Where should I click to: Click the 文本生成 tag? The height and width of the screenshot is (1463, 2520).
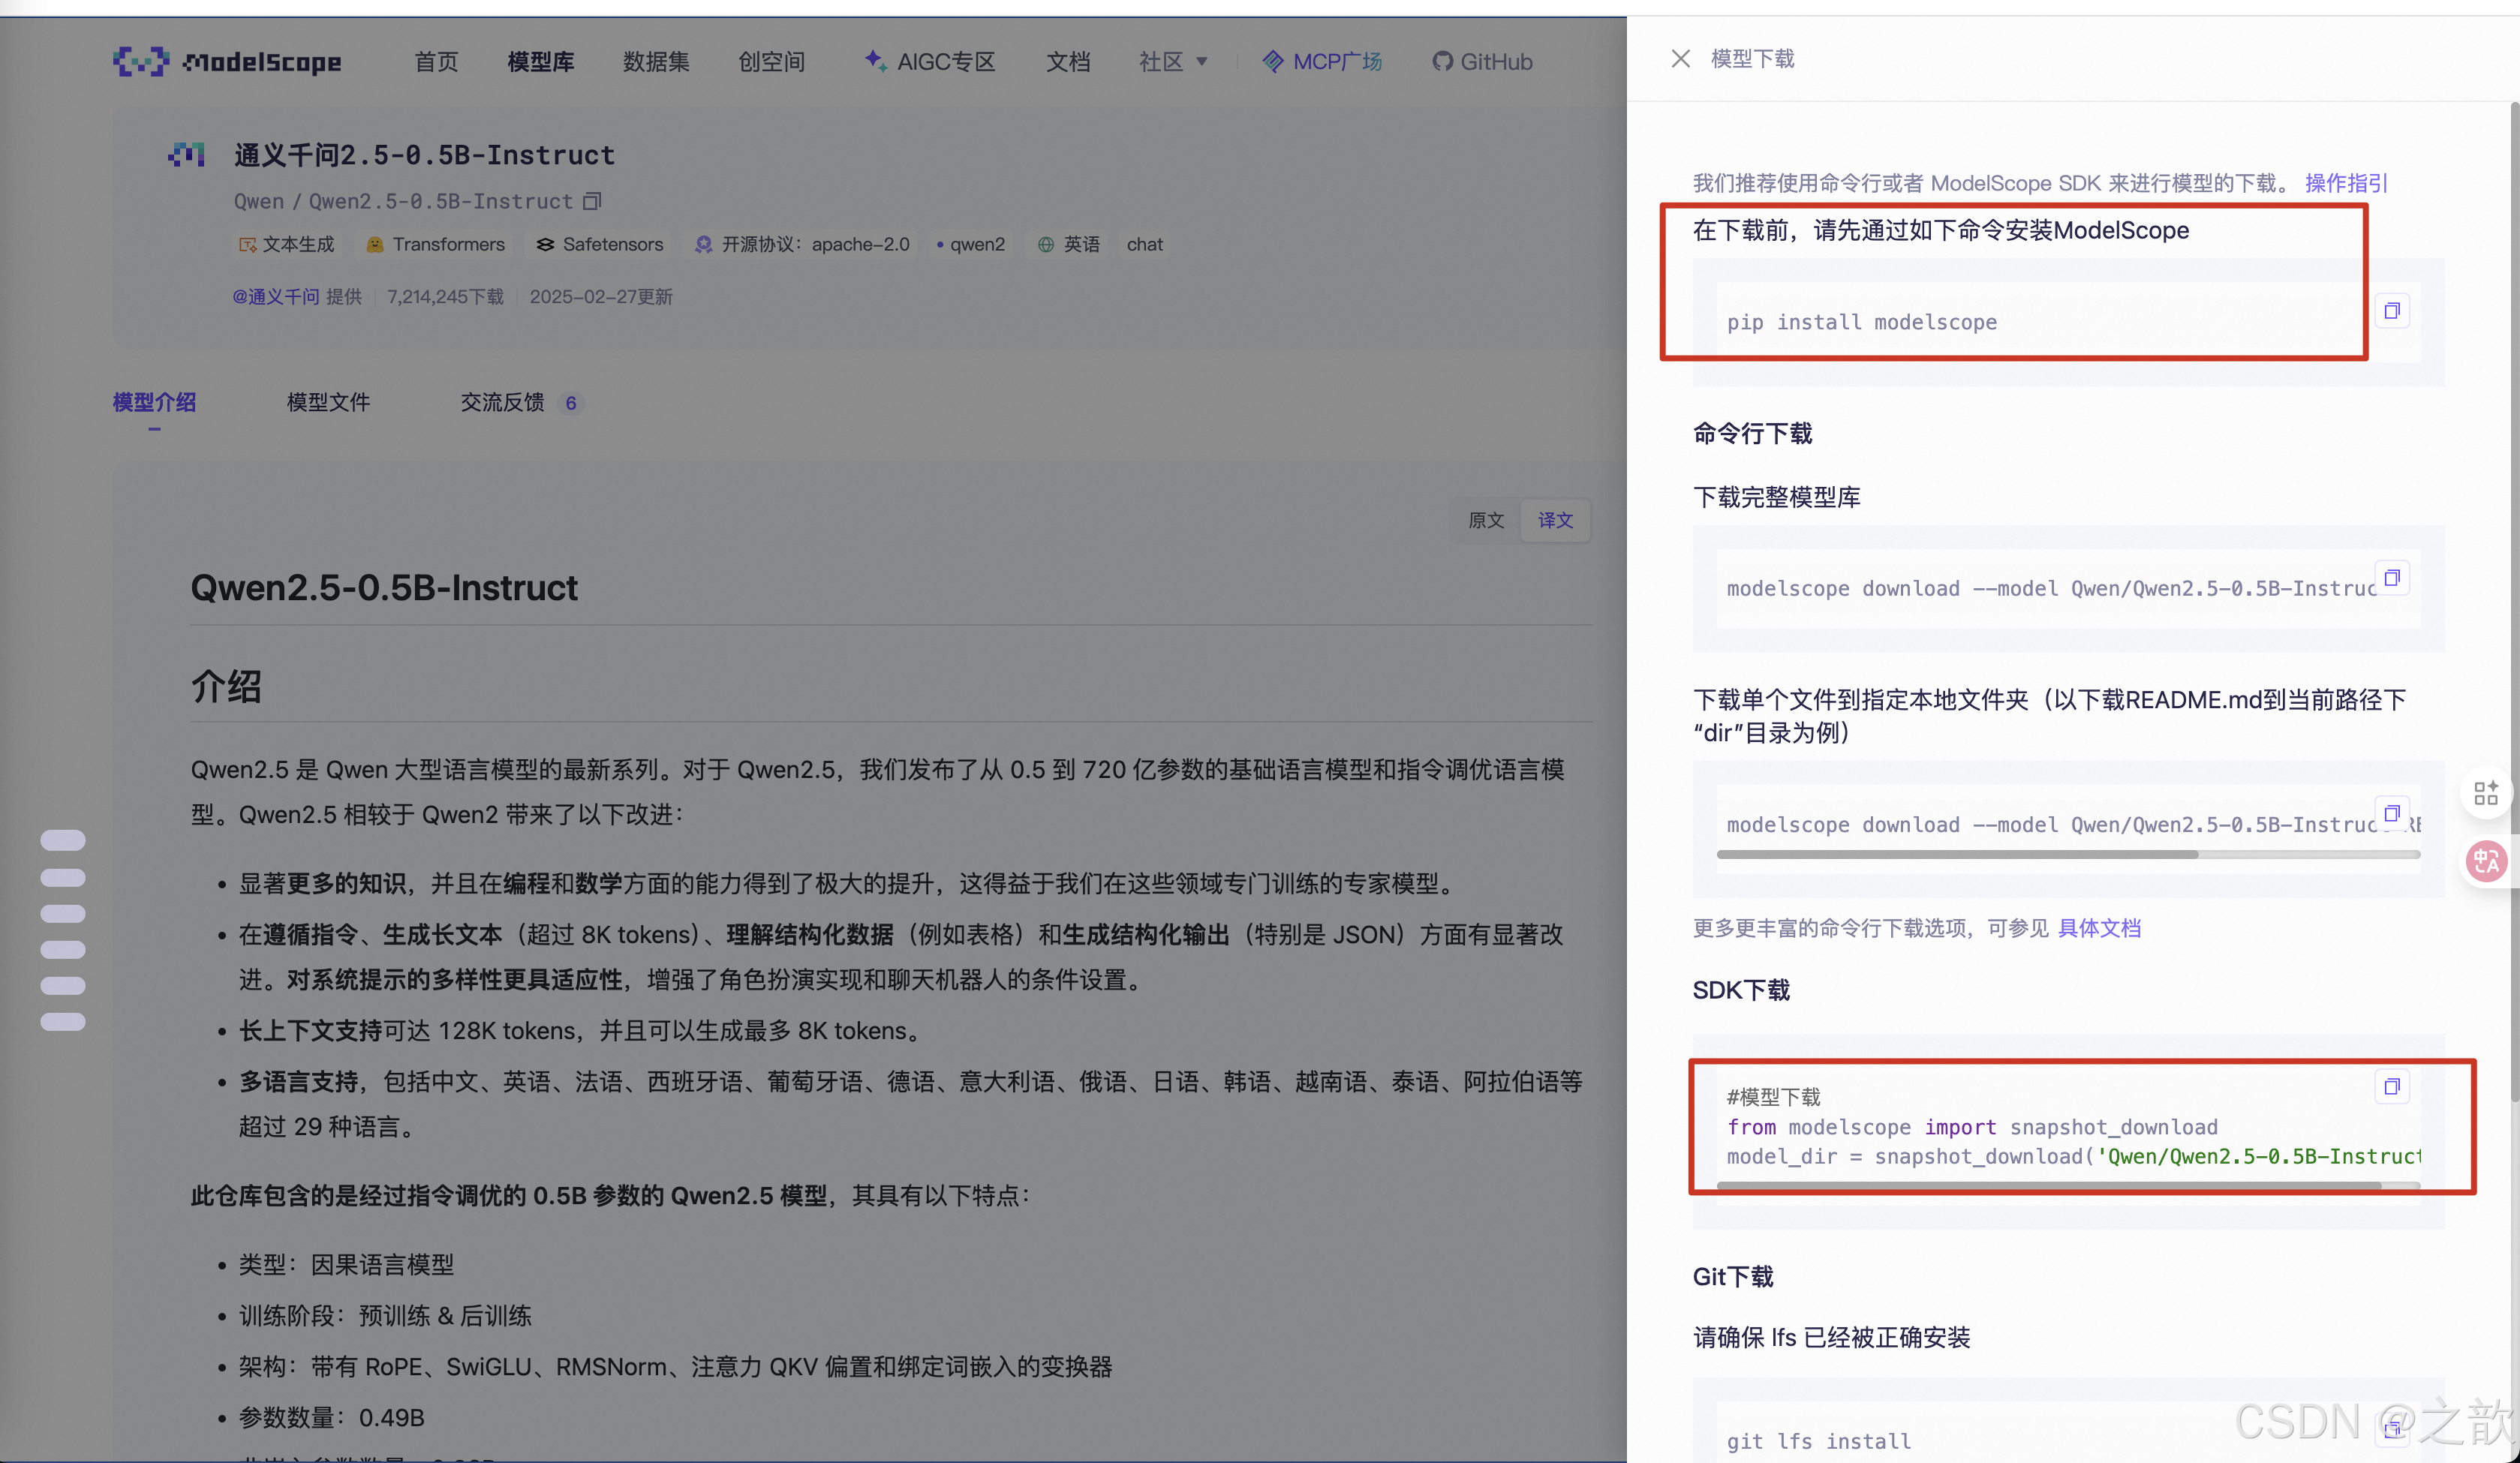click(286, 244)
